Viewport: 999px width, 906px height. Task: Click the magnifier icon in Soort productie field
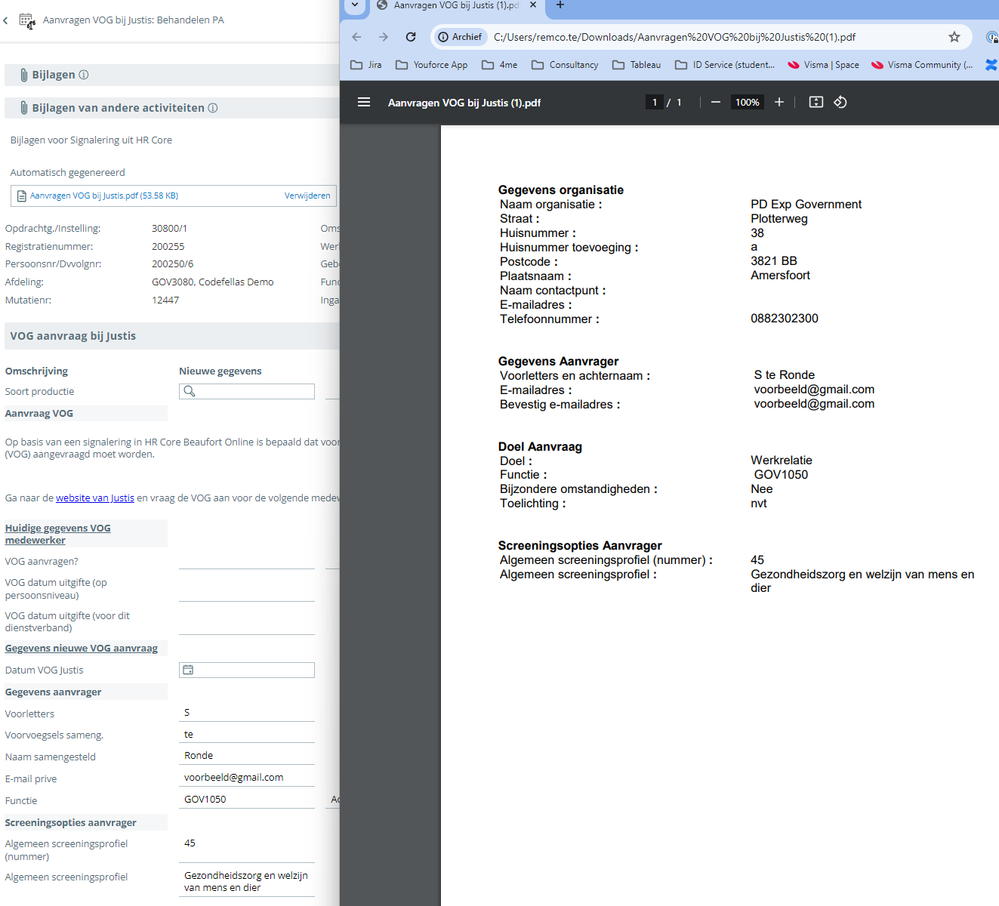[189, 391]
